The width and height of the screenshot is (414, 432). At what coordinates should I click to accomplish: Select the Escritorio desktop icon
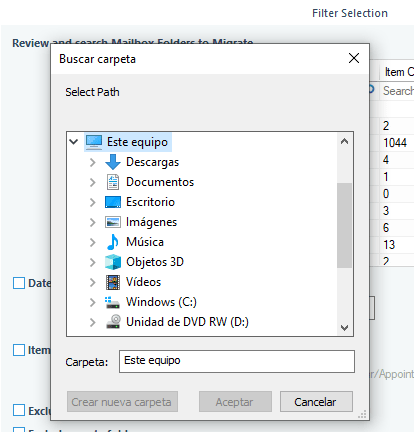point(113,202)
